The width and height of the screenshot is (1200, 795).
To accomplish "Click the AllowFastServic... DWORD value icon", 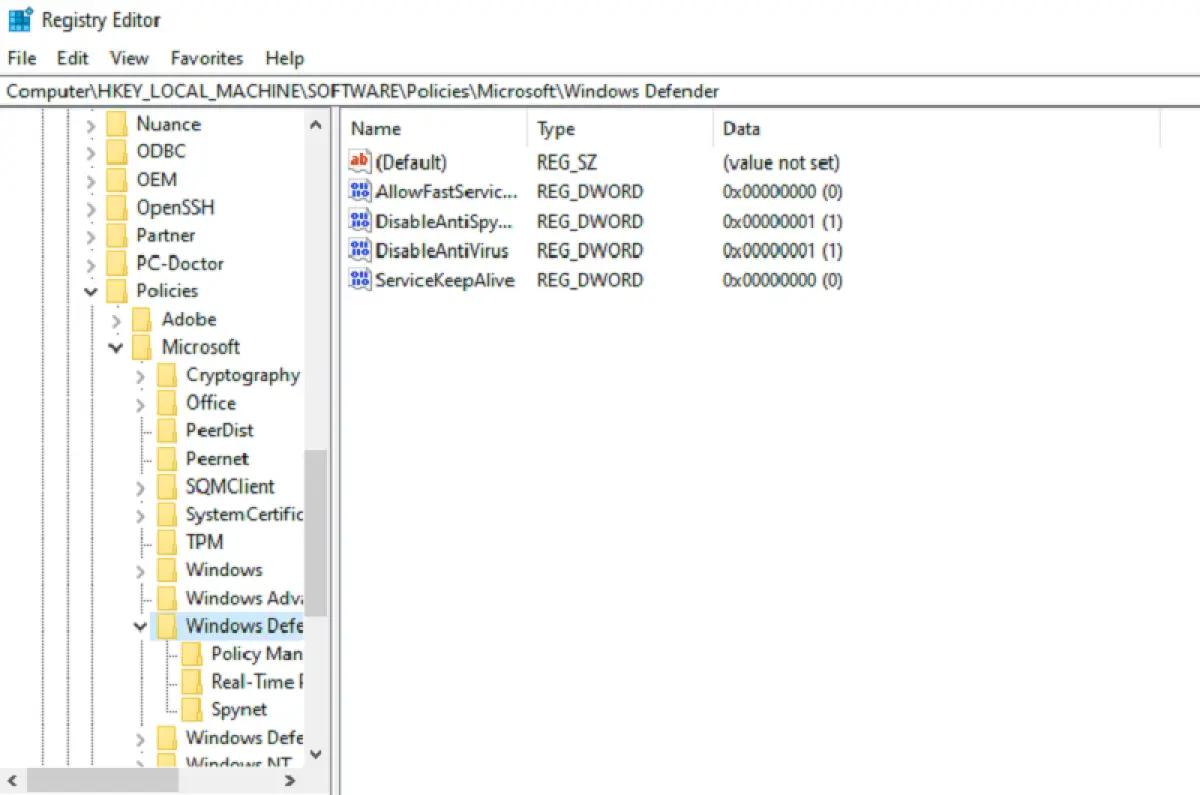I will pyautogui.click(x=359, y=191).
